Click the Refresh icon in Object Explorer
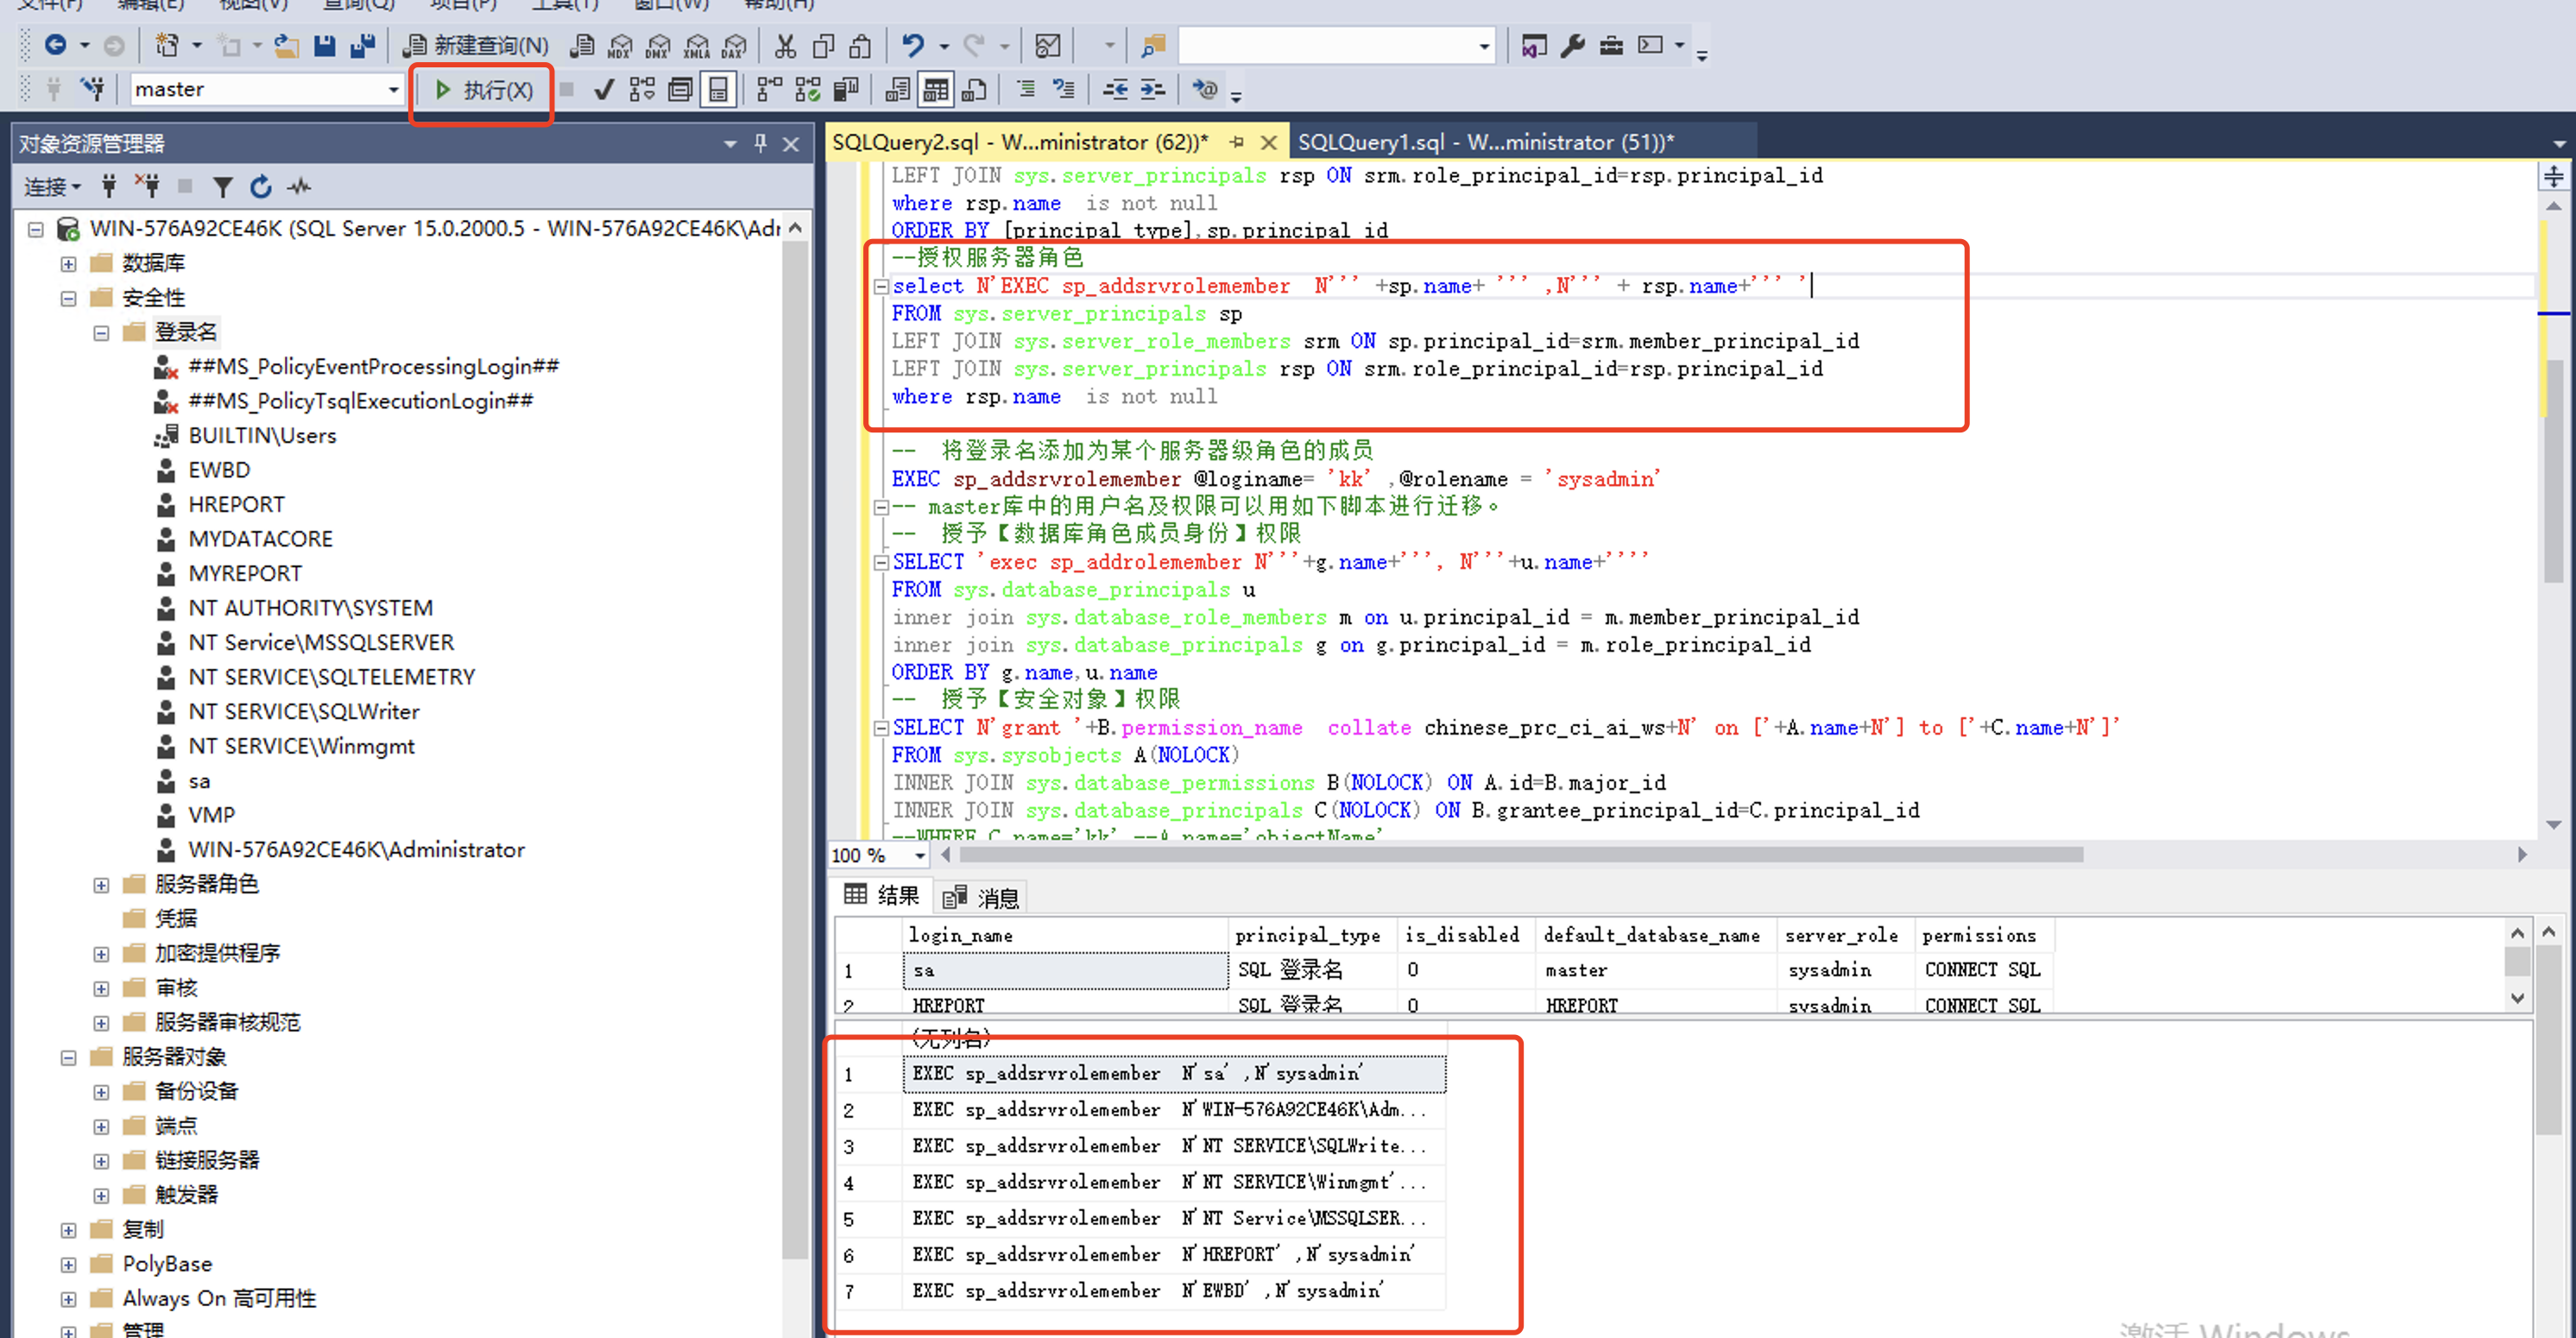This screenshot has height=1338, width=2576. 261,186
